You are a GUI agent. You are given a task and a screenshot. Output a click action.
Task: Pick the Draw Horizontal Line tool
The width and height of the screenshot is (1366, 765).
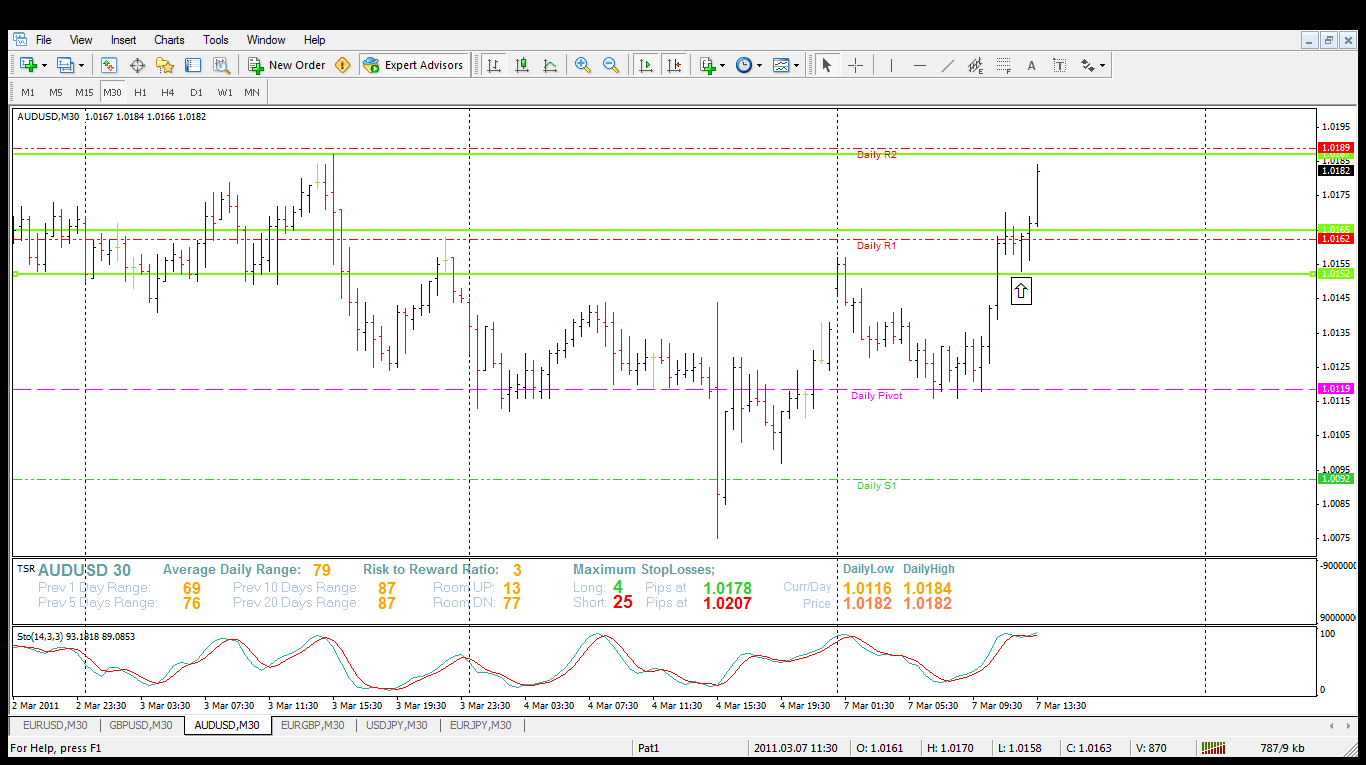click(920, 65)
